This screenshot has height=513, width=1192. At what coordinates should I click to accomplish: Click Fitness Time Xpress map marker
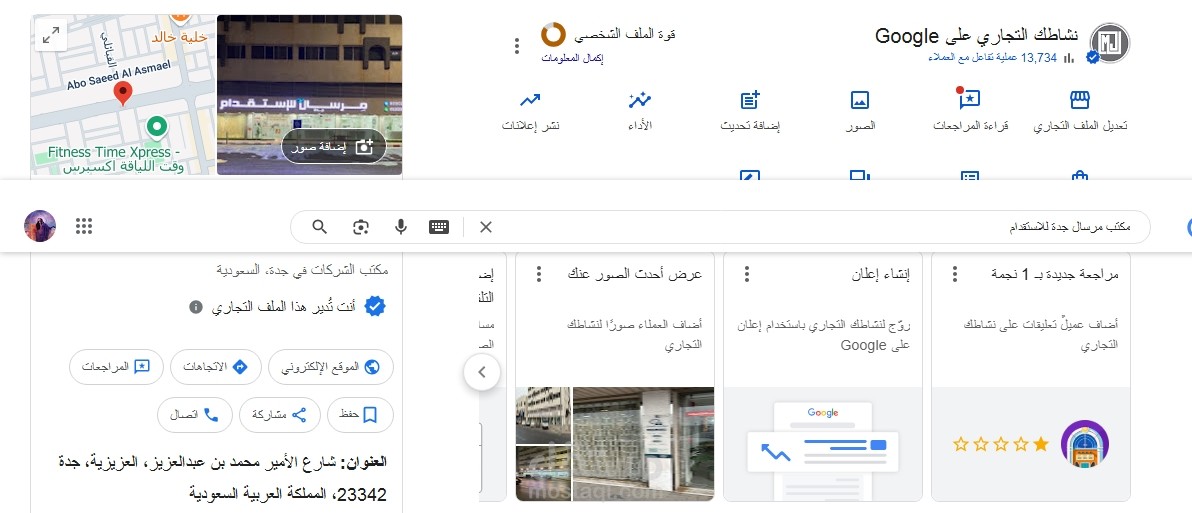coord(156,126)
